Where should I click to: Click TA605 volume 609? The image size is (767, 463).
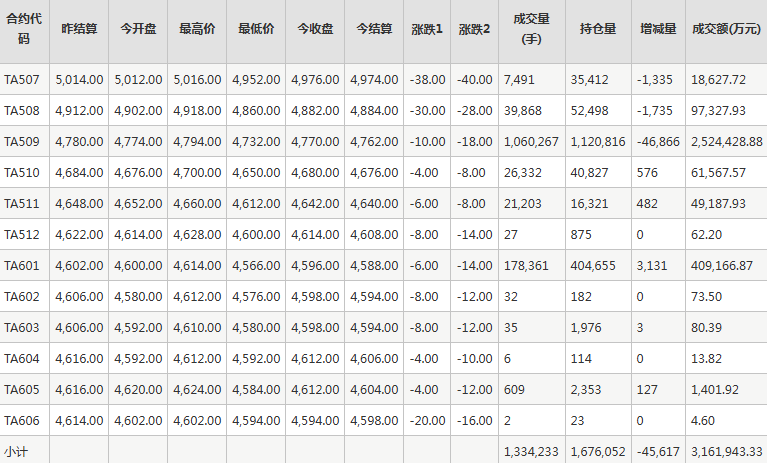tap(515, 390)
